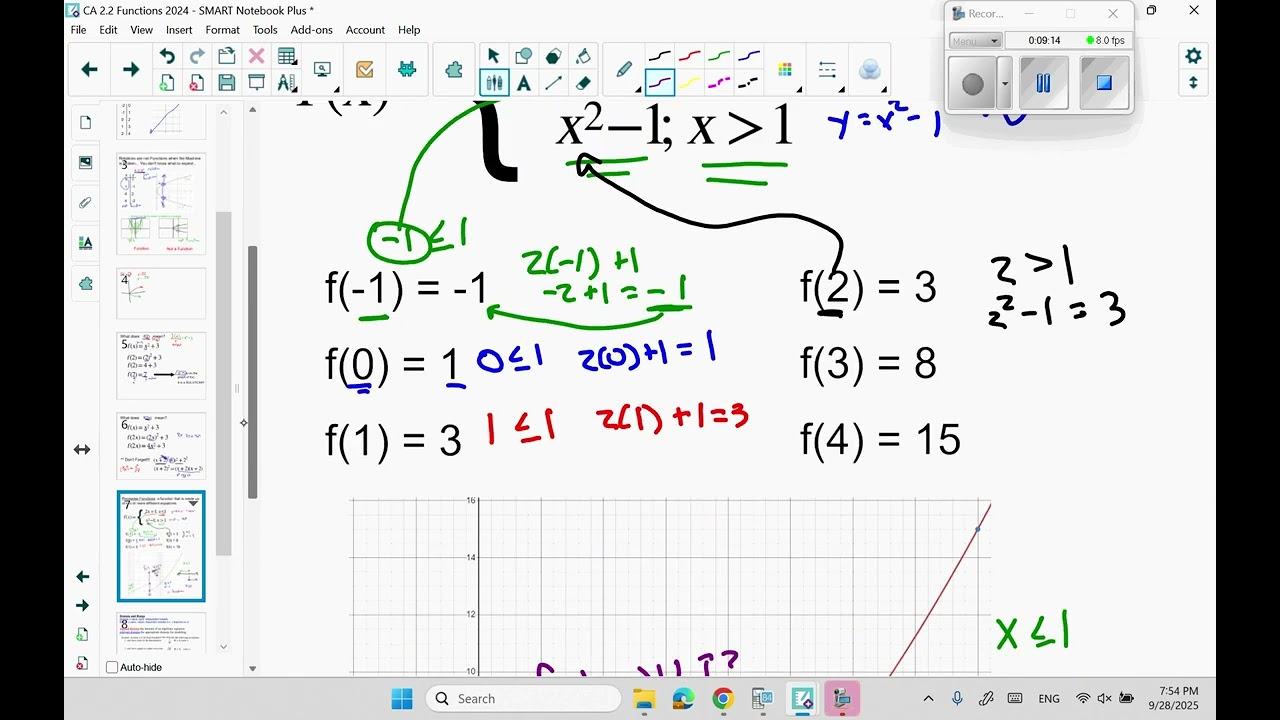Open the response assessment checkmark tool
Screen dimensions: 1280x720
[365, 70]
